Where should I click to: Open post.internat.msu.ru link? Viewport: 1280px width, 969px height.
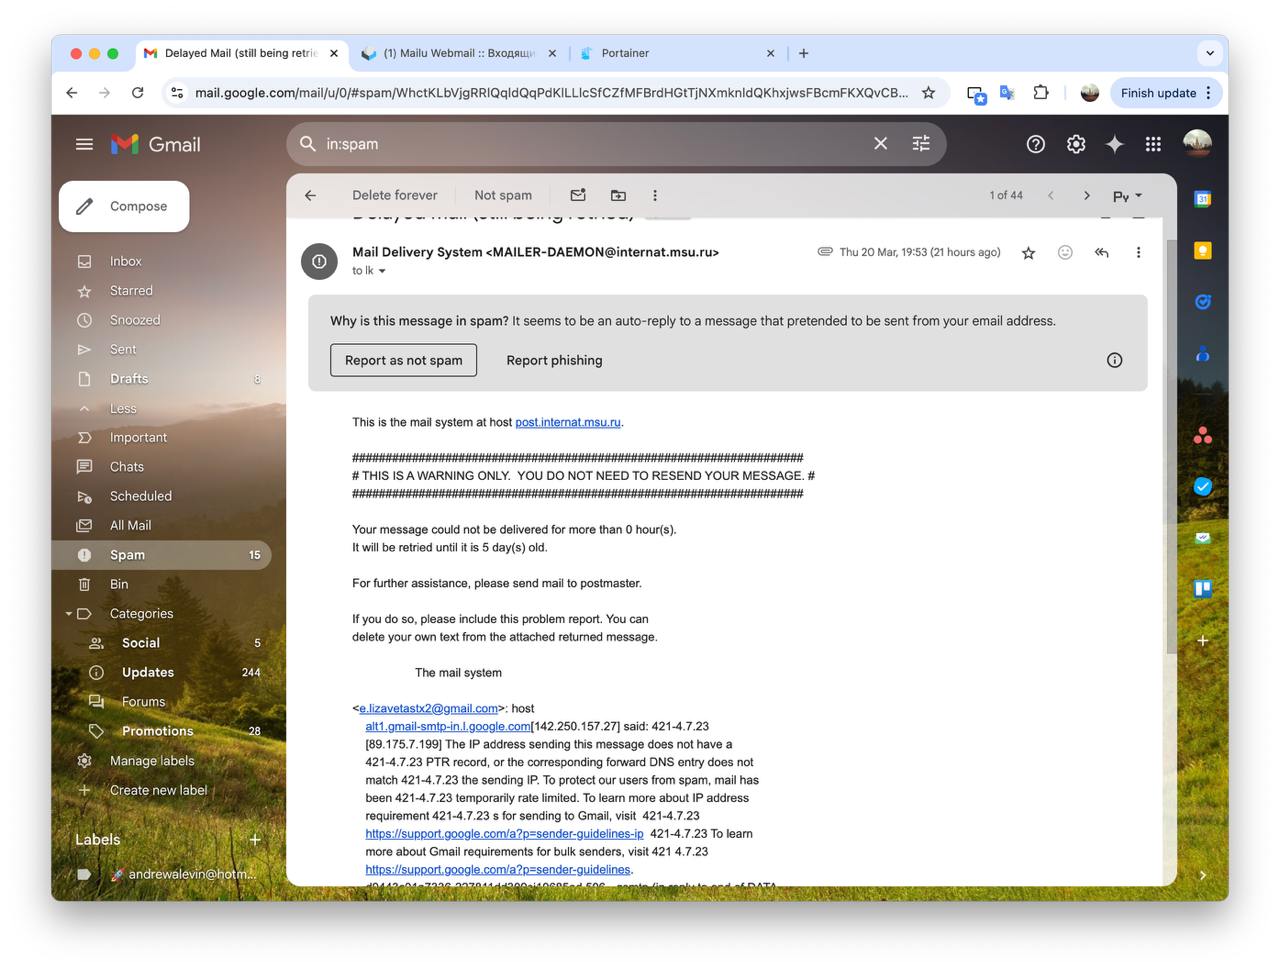[568, 422]
